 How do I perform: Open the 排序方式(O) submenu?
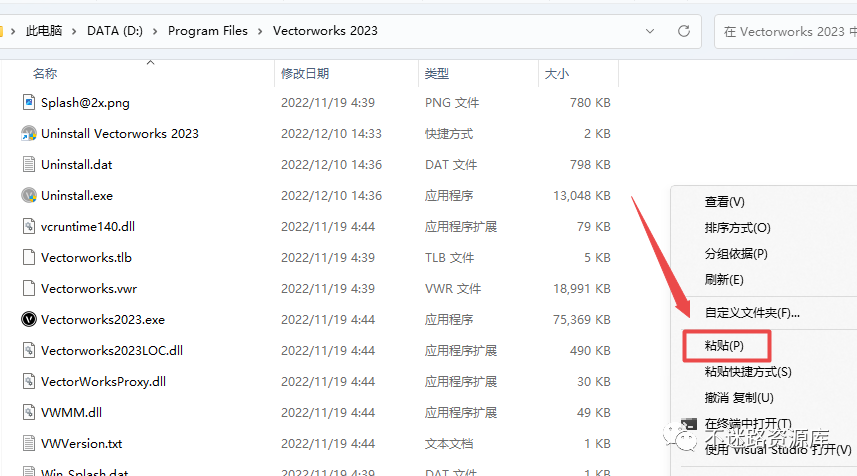click(737, 227)
